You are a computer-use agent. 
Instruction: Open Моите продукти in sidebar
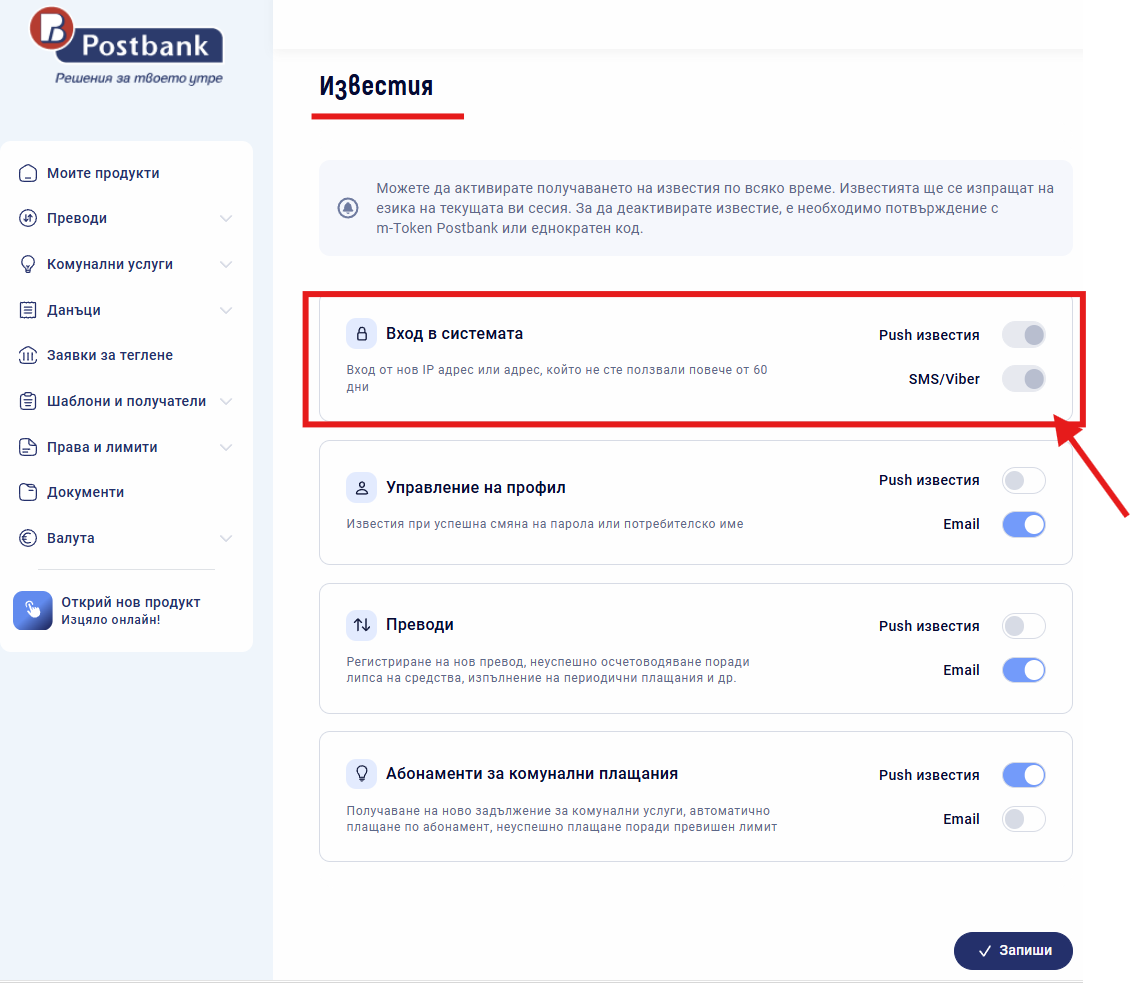[x=103, y=173]
